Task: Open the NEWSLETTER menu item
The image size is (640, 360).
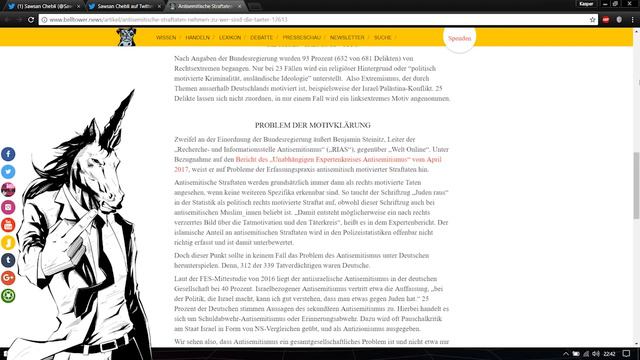Action: pos(347,38)
